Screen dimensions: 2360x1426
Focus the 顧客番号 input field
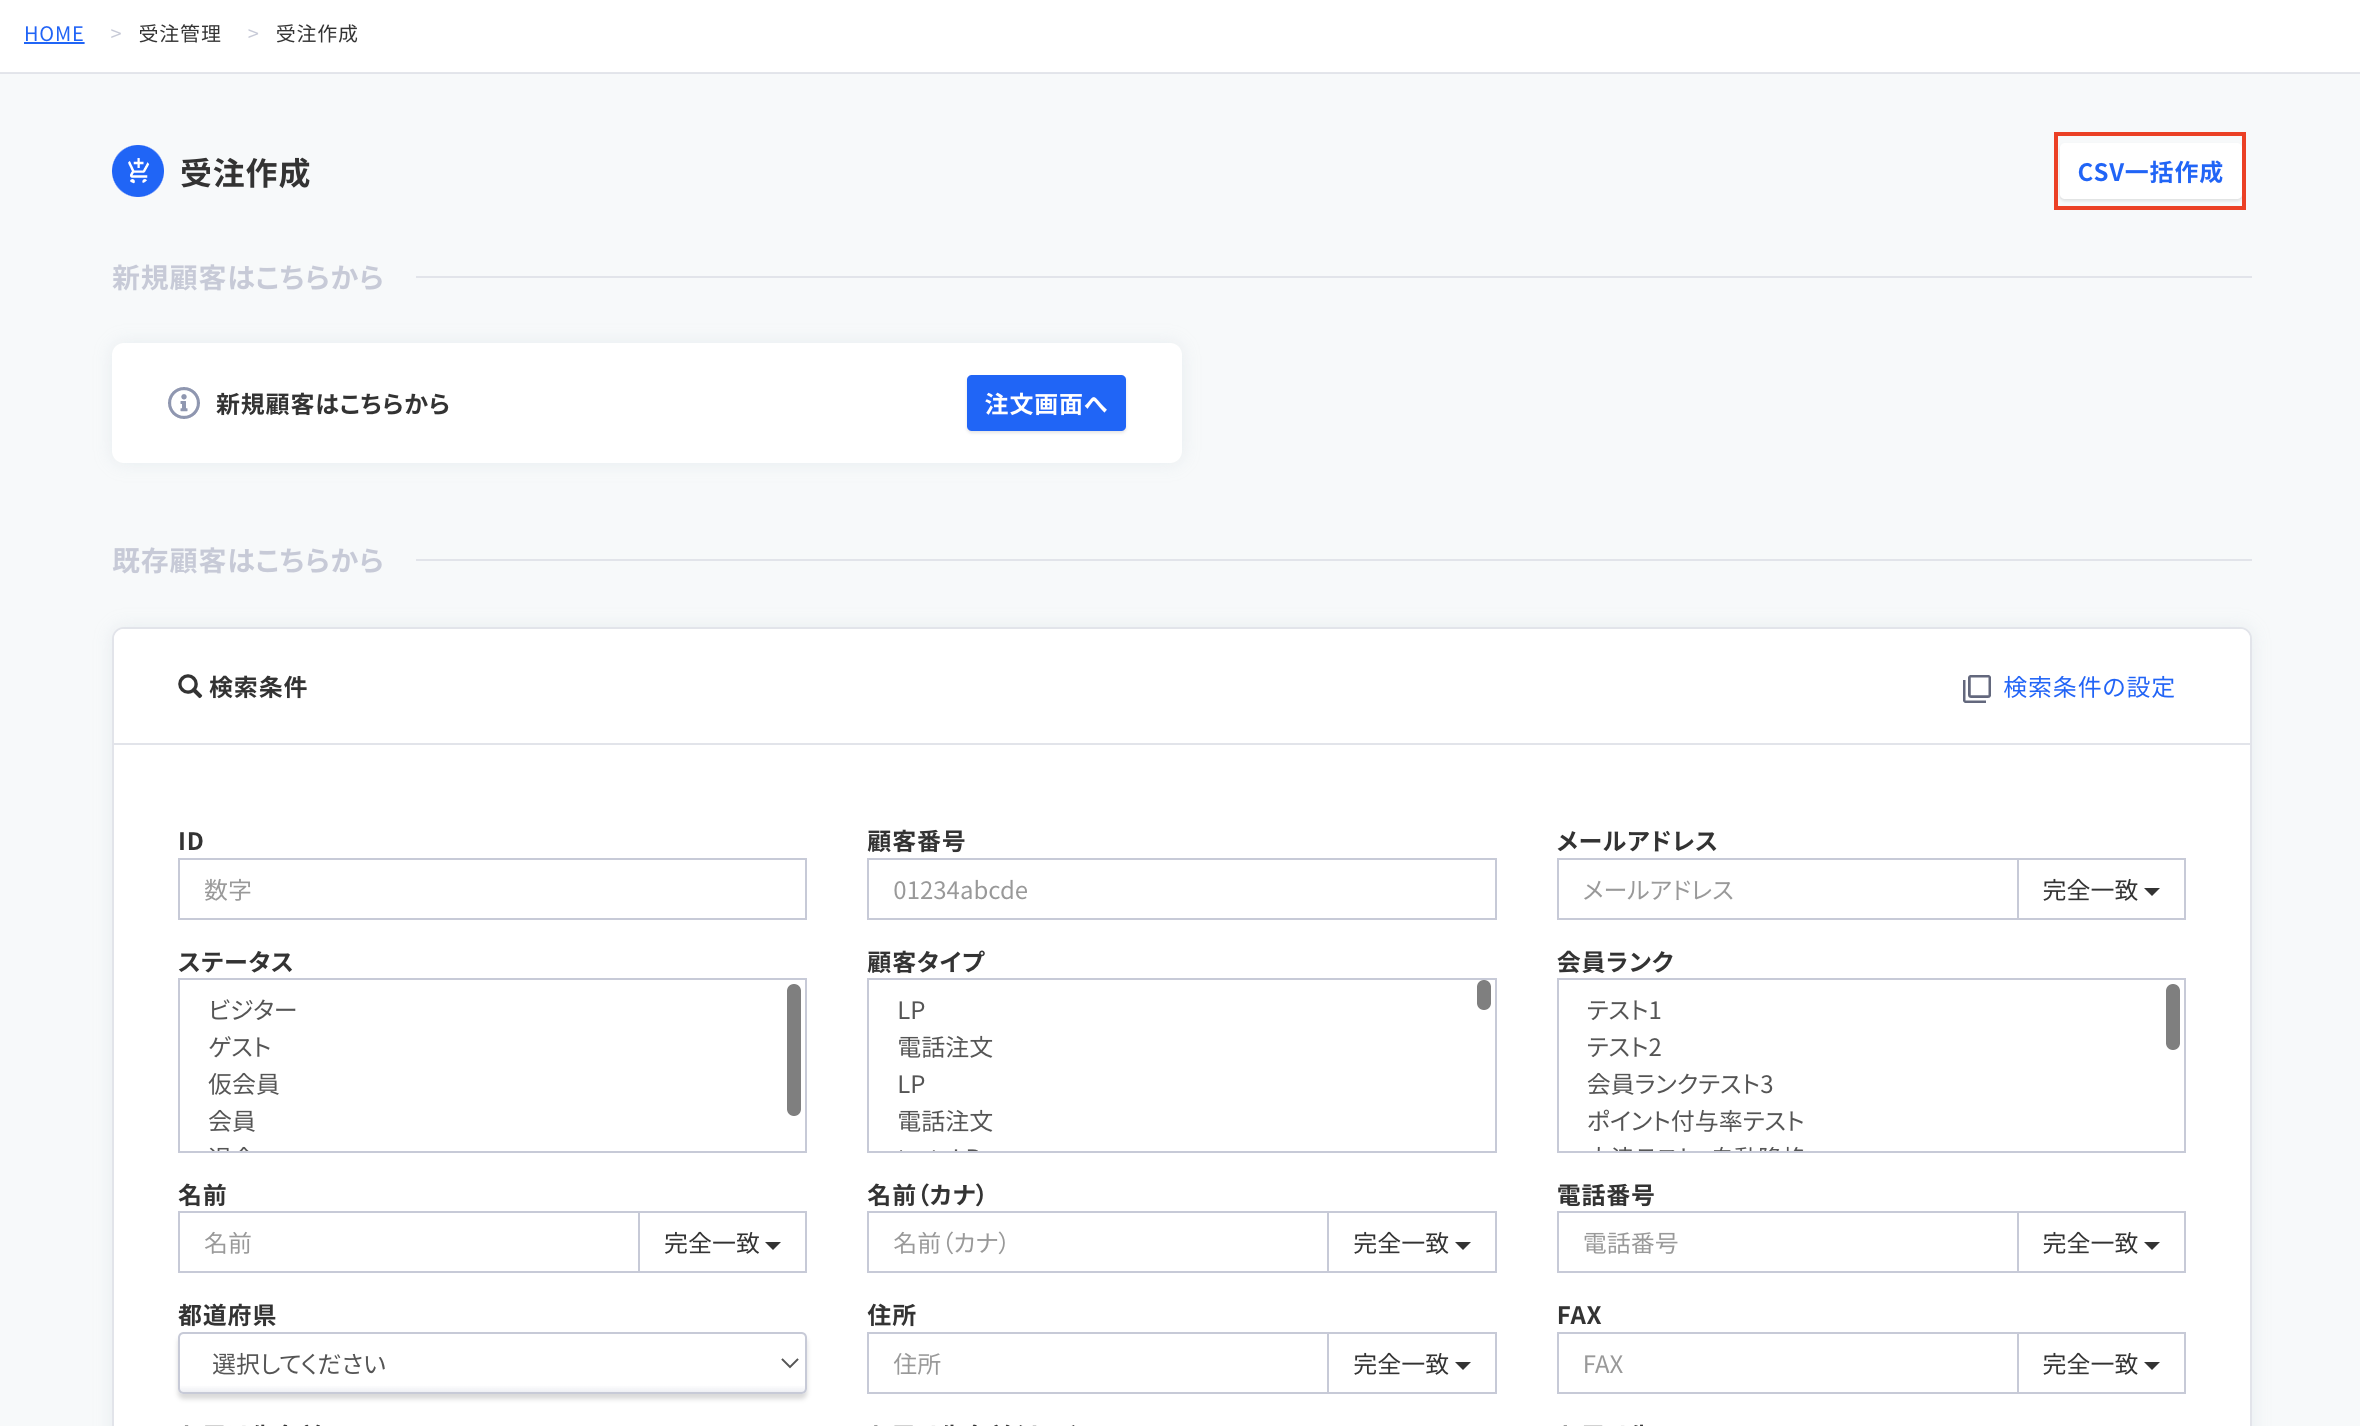tap(1180, 890)
